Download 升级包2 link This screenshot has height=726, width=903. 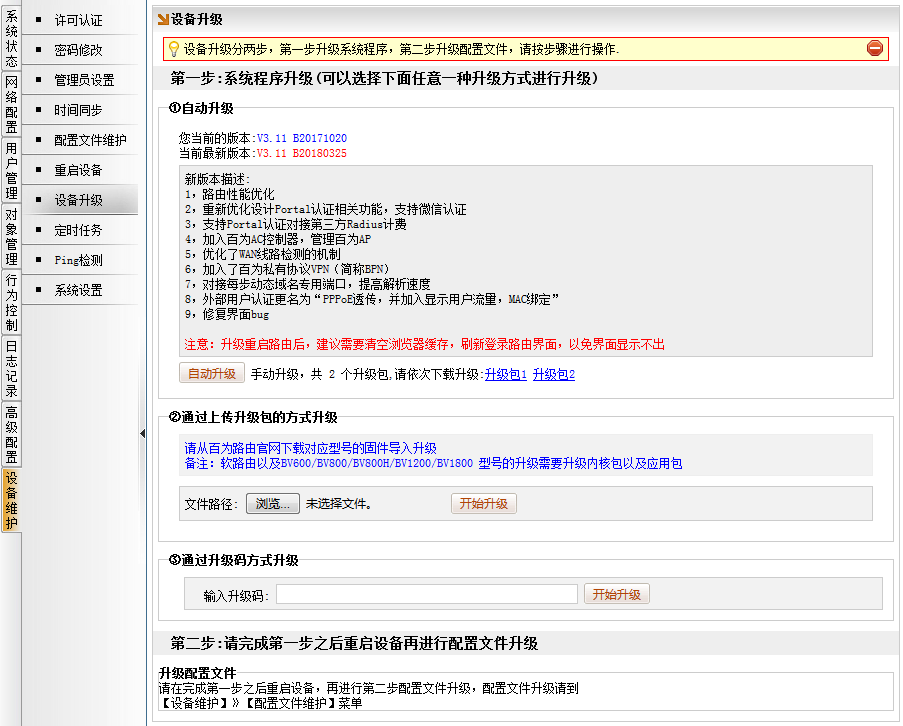tap(553, 375)
